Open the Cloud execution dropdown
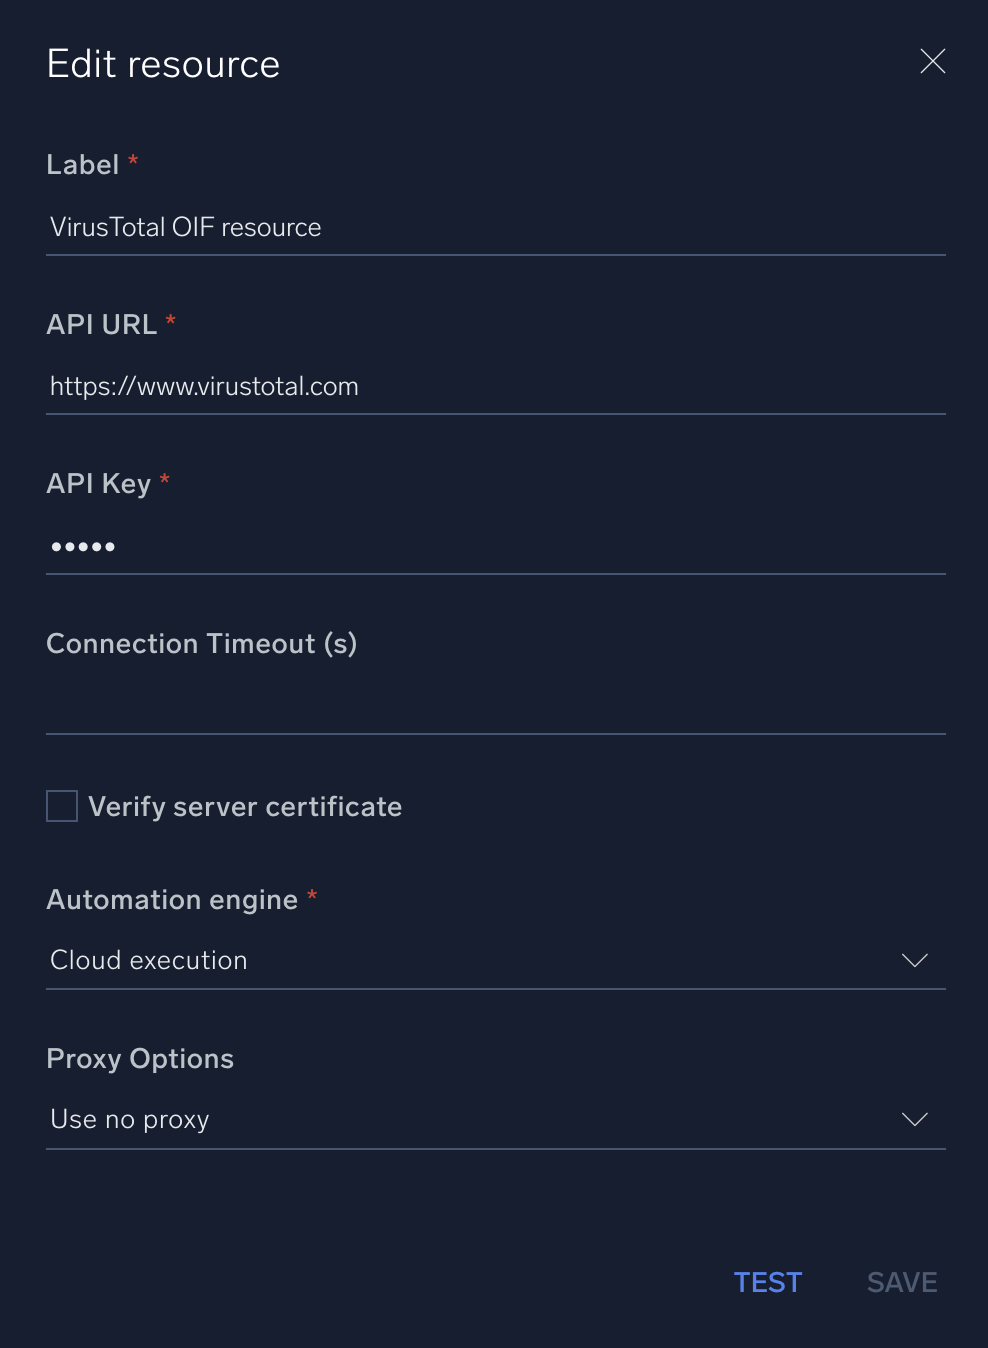This screenshot has width=988, height=1348. [x=480, y=960]
